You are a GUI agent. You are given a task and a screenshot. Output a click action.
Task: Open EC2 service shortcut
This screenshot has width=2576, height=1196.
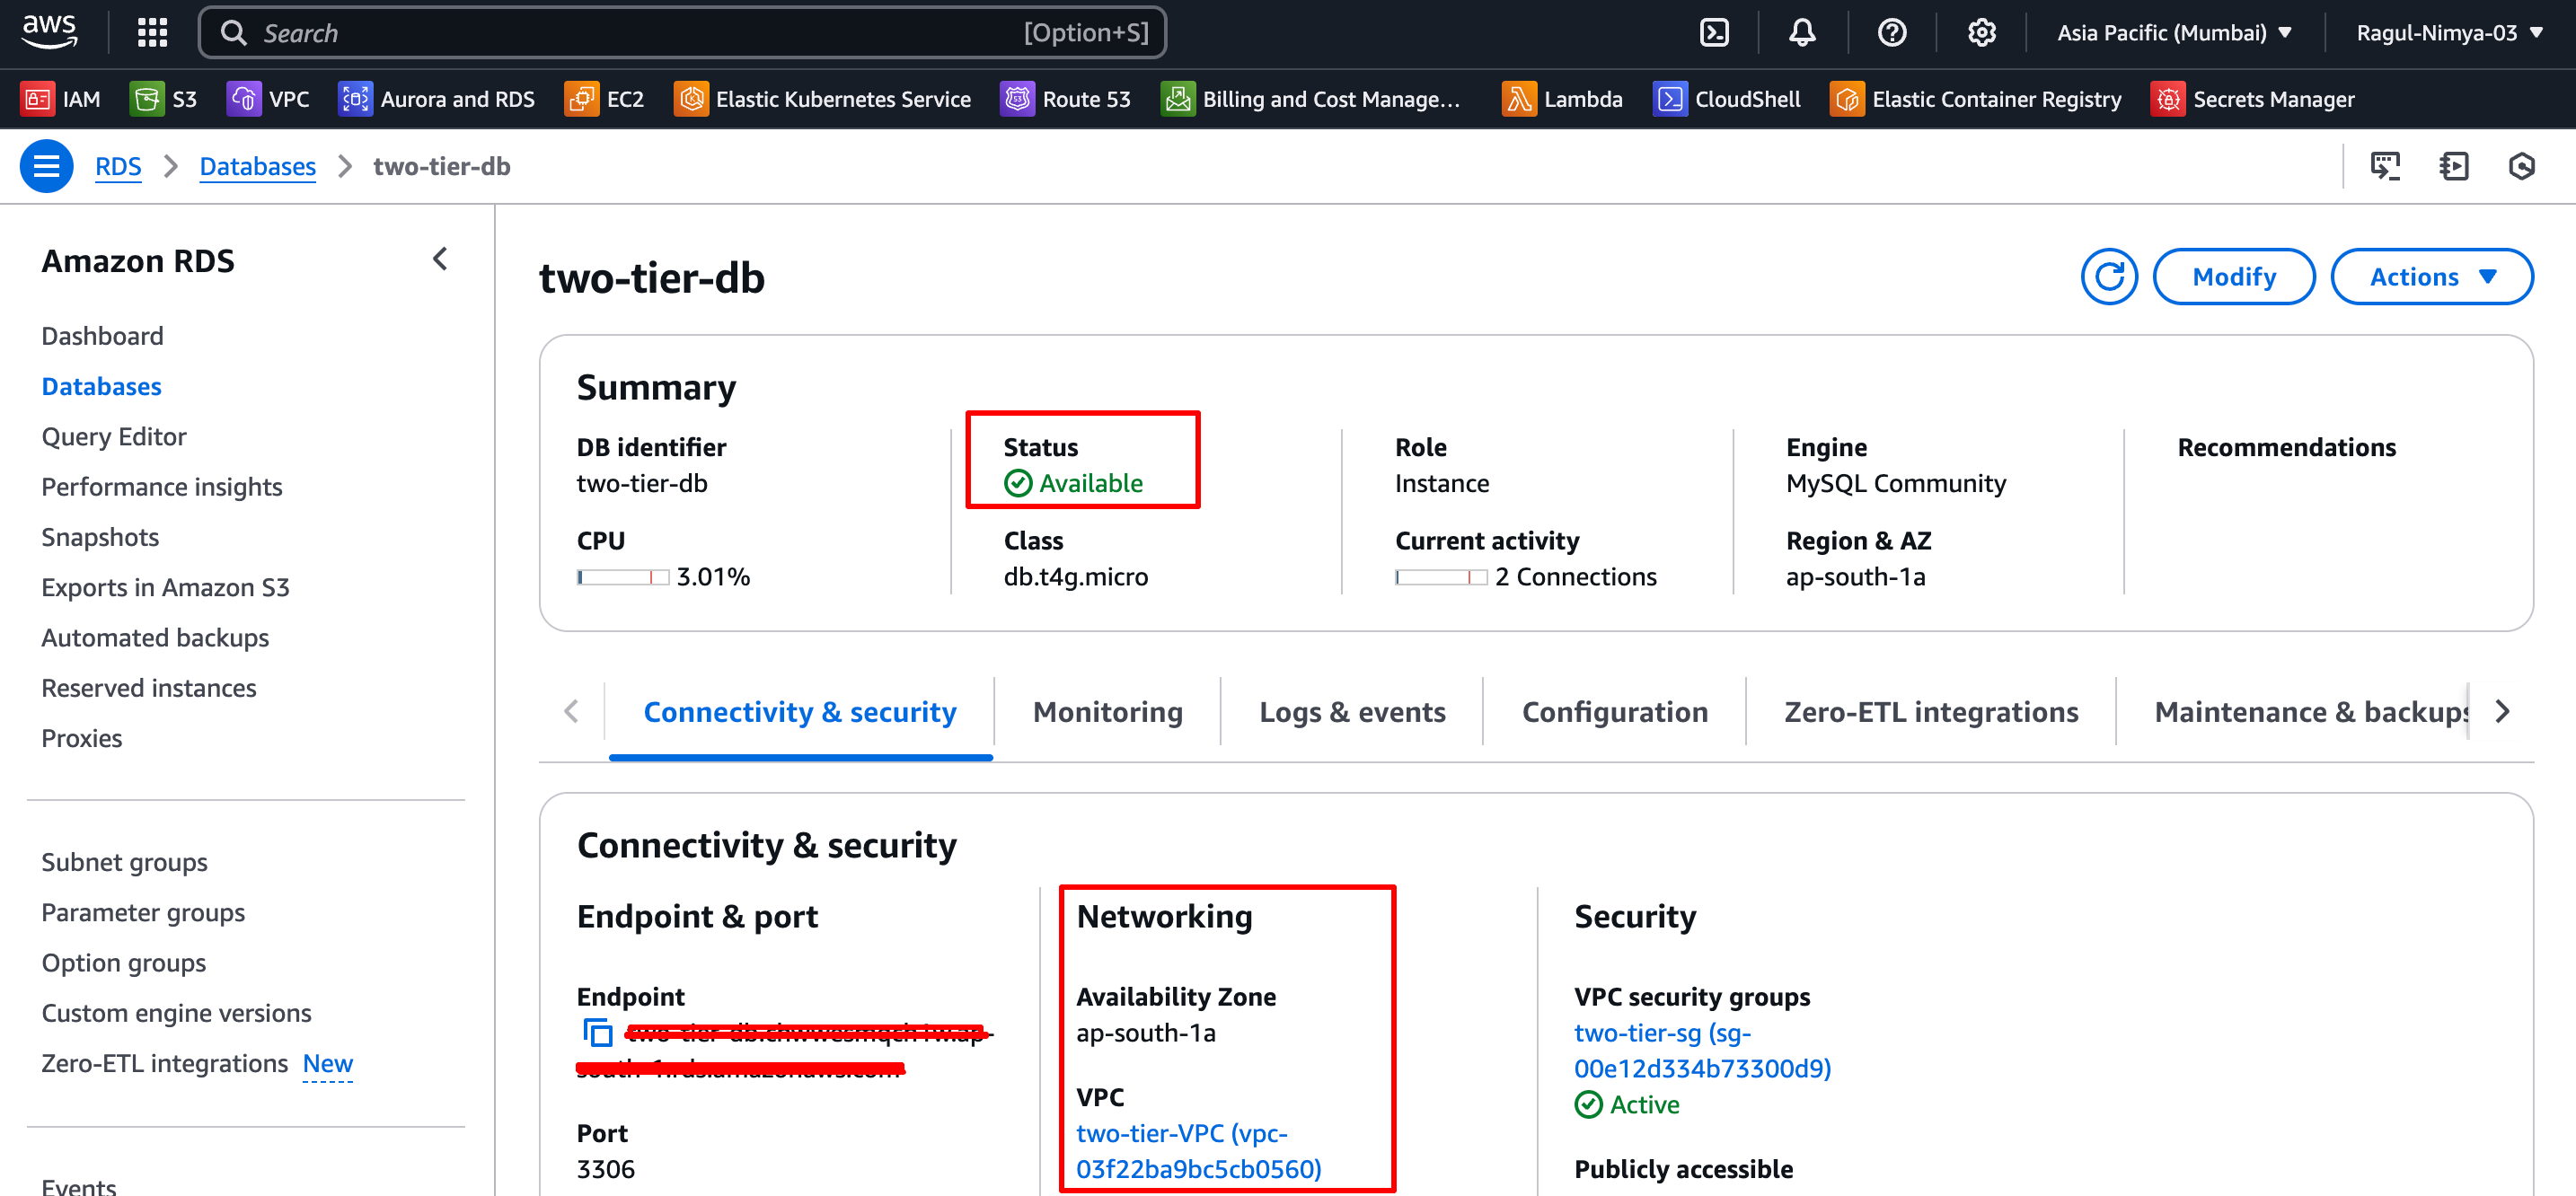point(605,99)
